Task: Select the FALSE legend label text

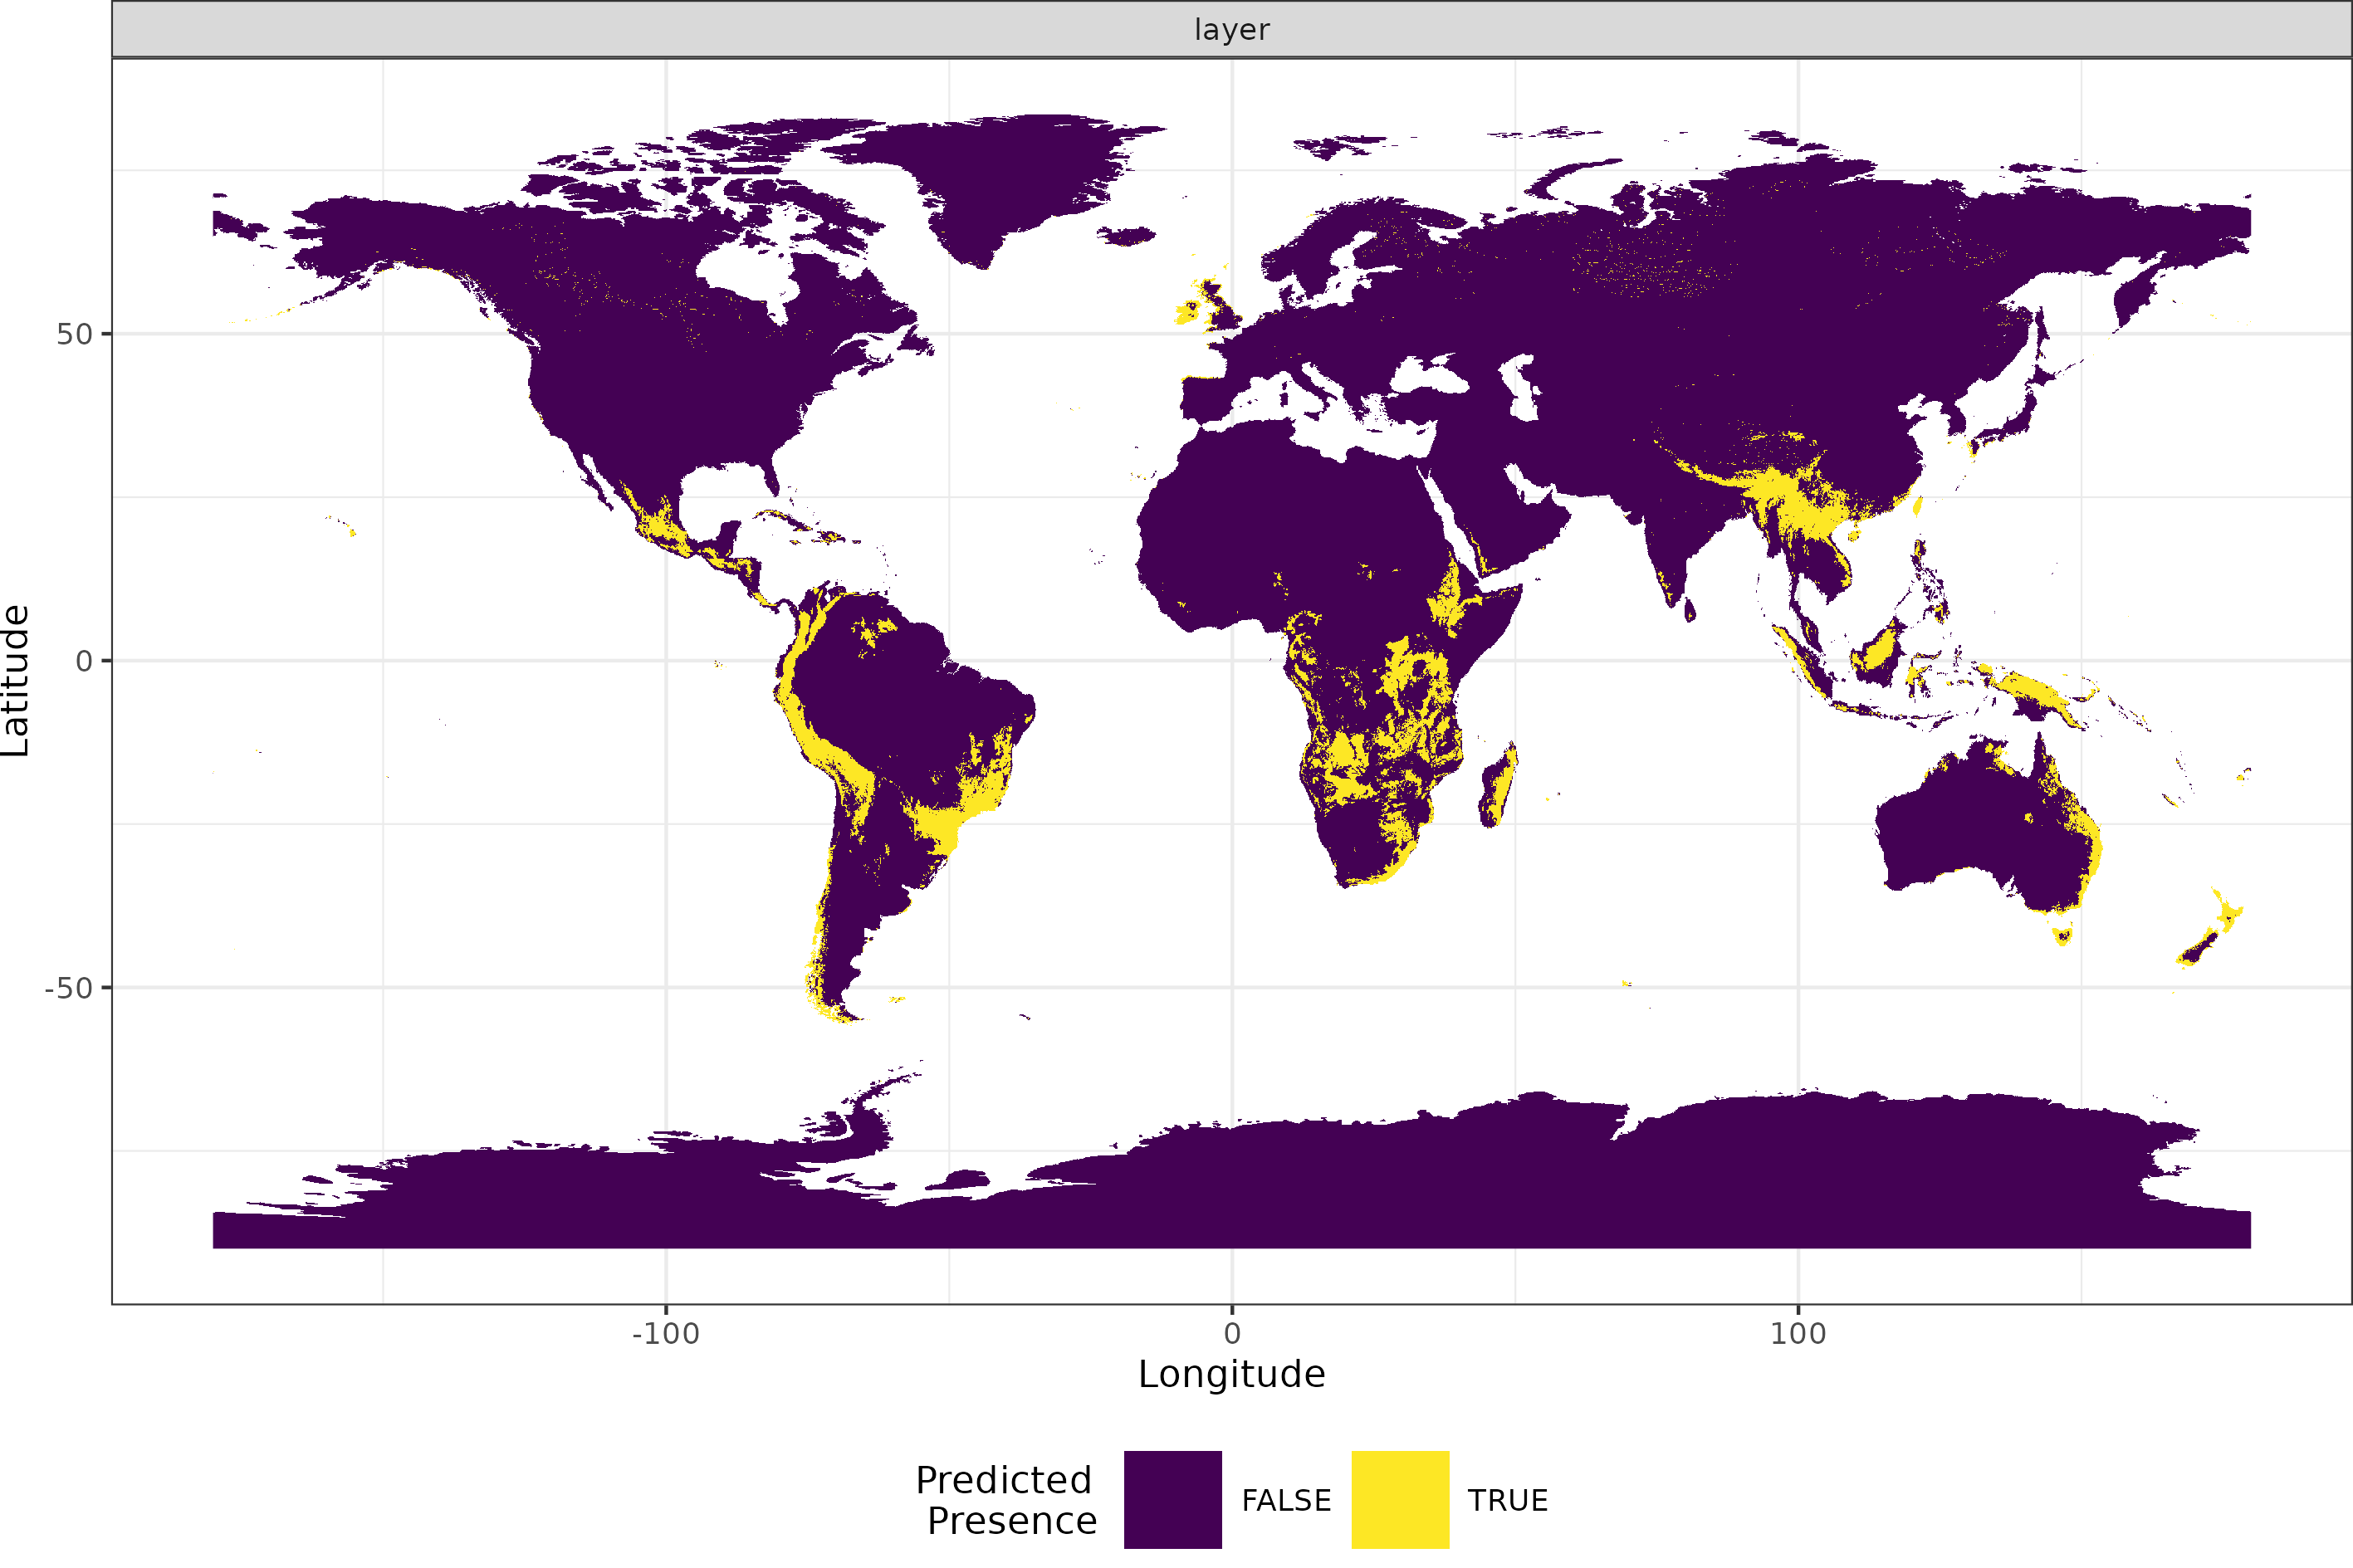Action: [1285, 1500]
